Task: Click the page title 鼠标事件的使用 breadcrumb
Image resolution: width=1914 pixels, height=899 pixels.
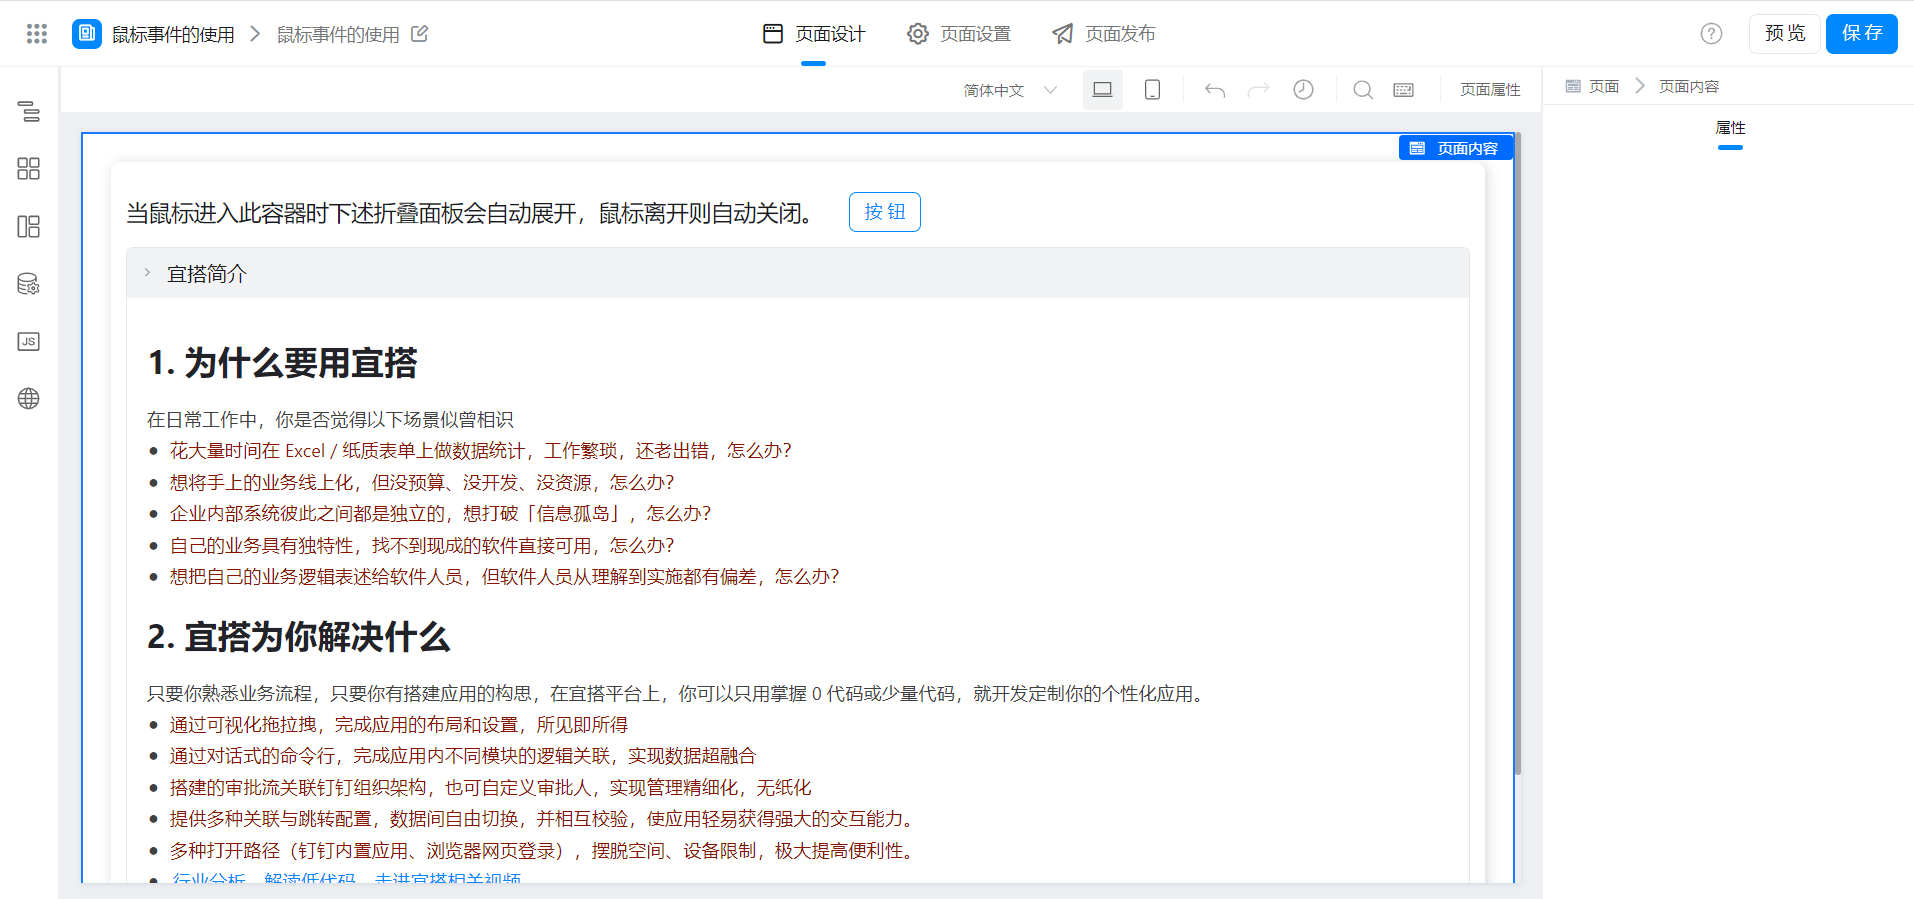Action: 338,34
